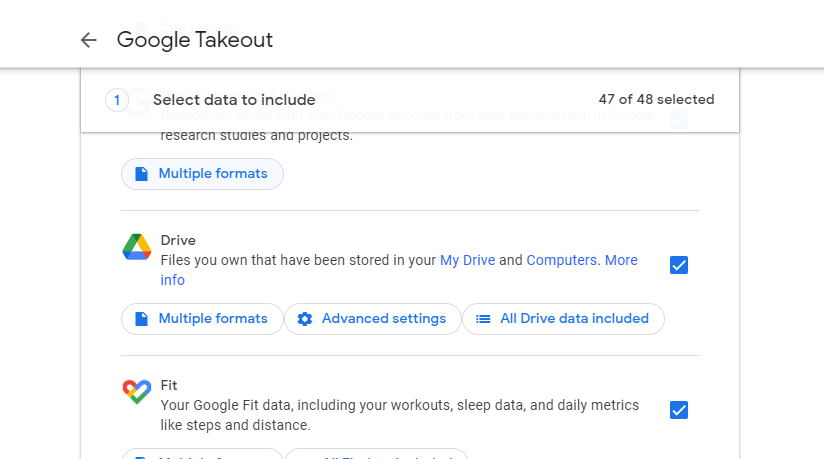
Task: Click 'Select data to include' heading
Action: [x=234, y=100]
